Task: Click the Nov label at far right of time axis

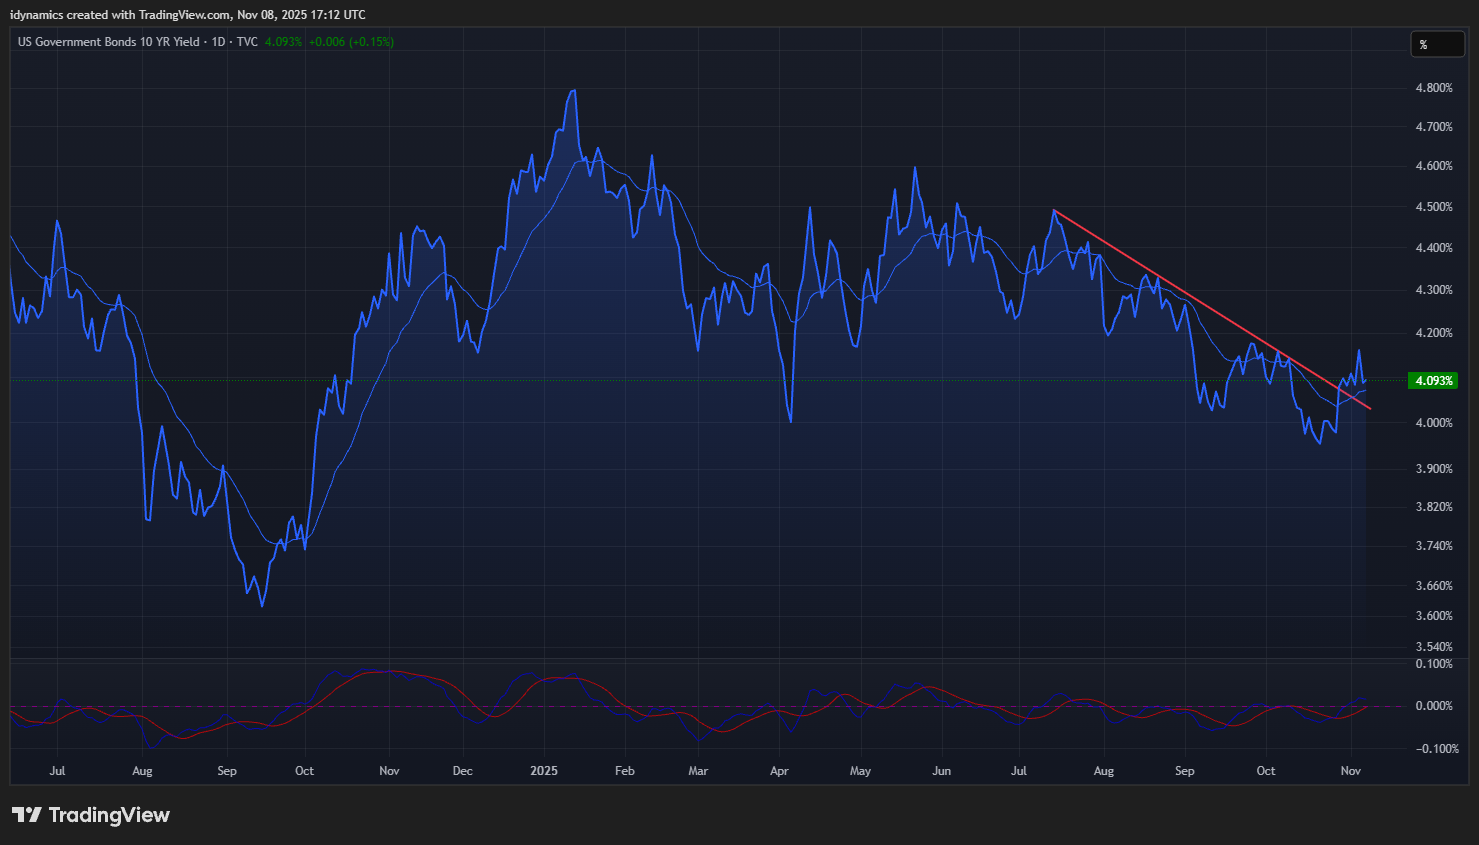Action: click(x=1350, y=771)
